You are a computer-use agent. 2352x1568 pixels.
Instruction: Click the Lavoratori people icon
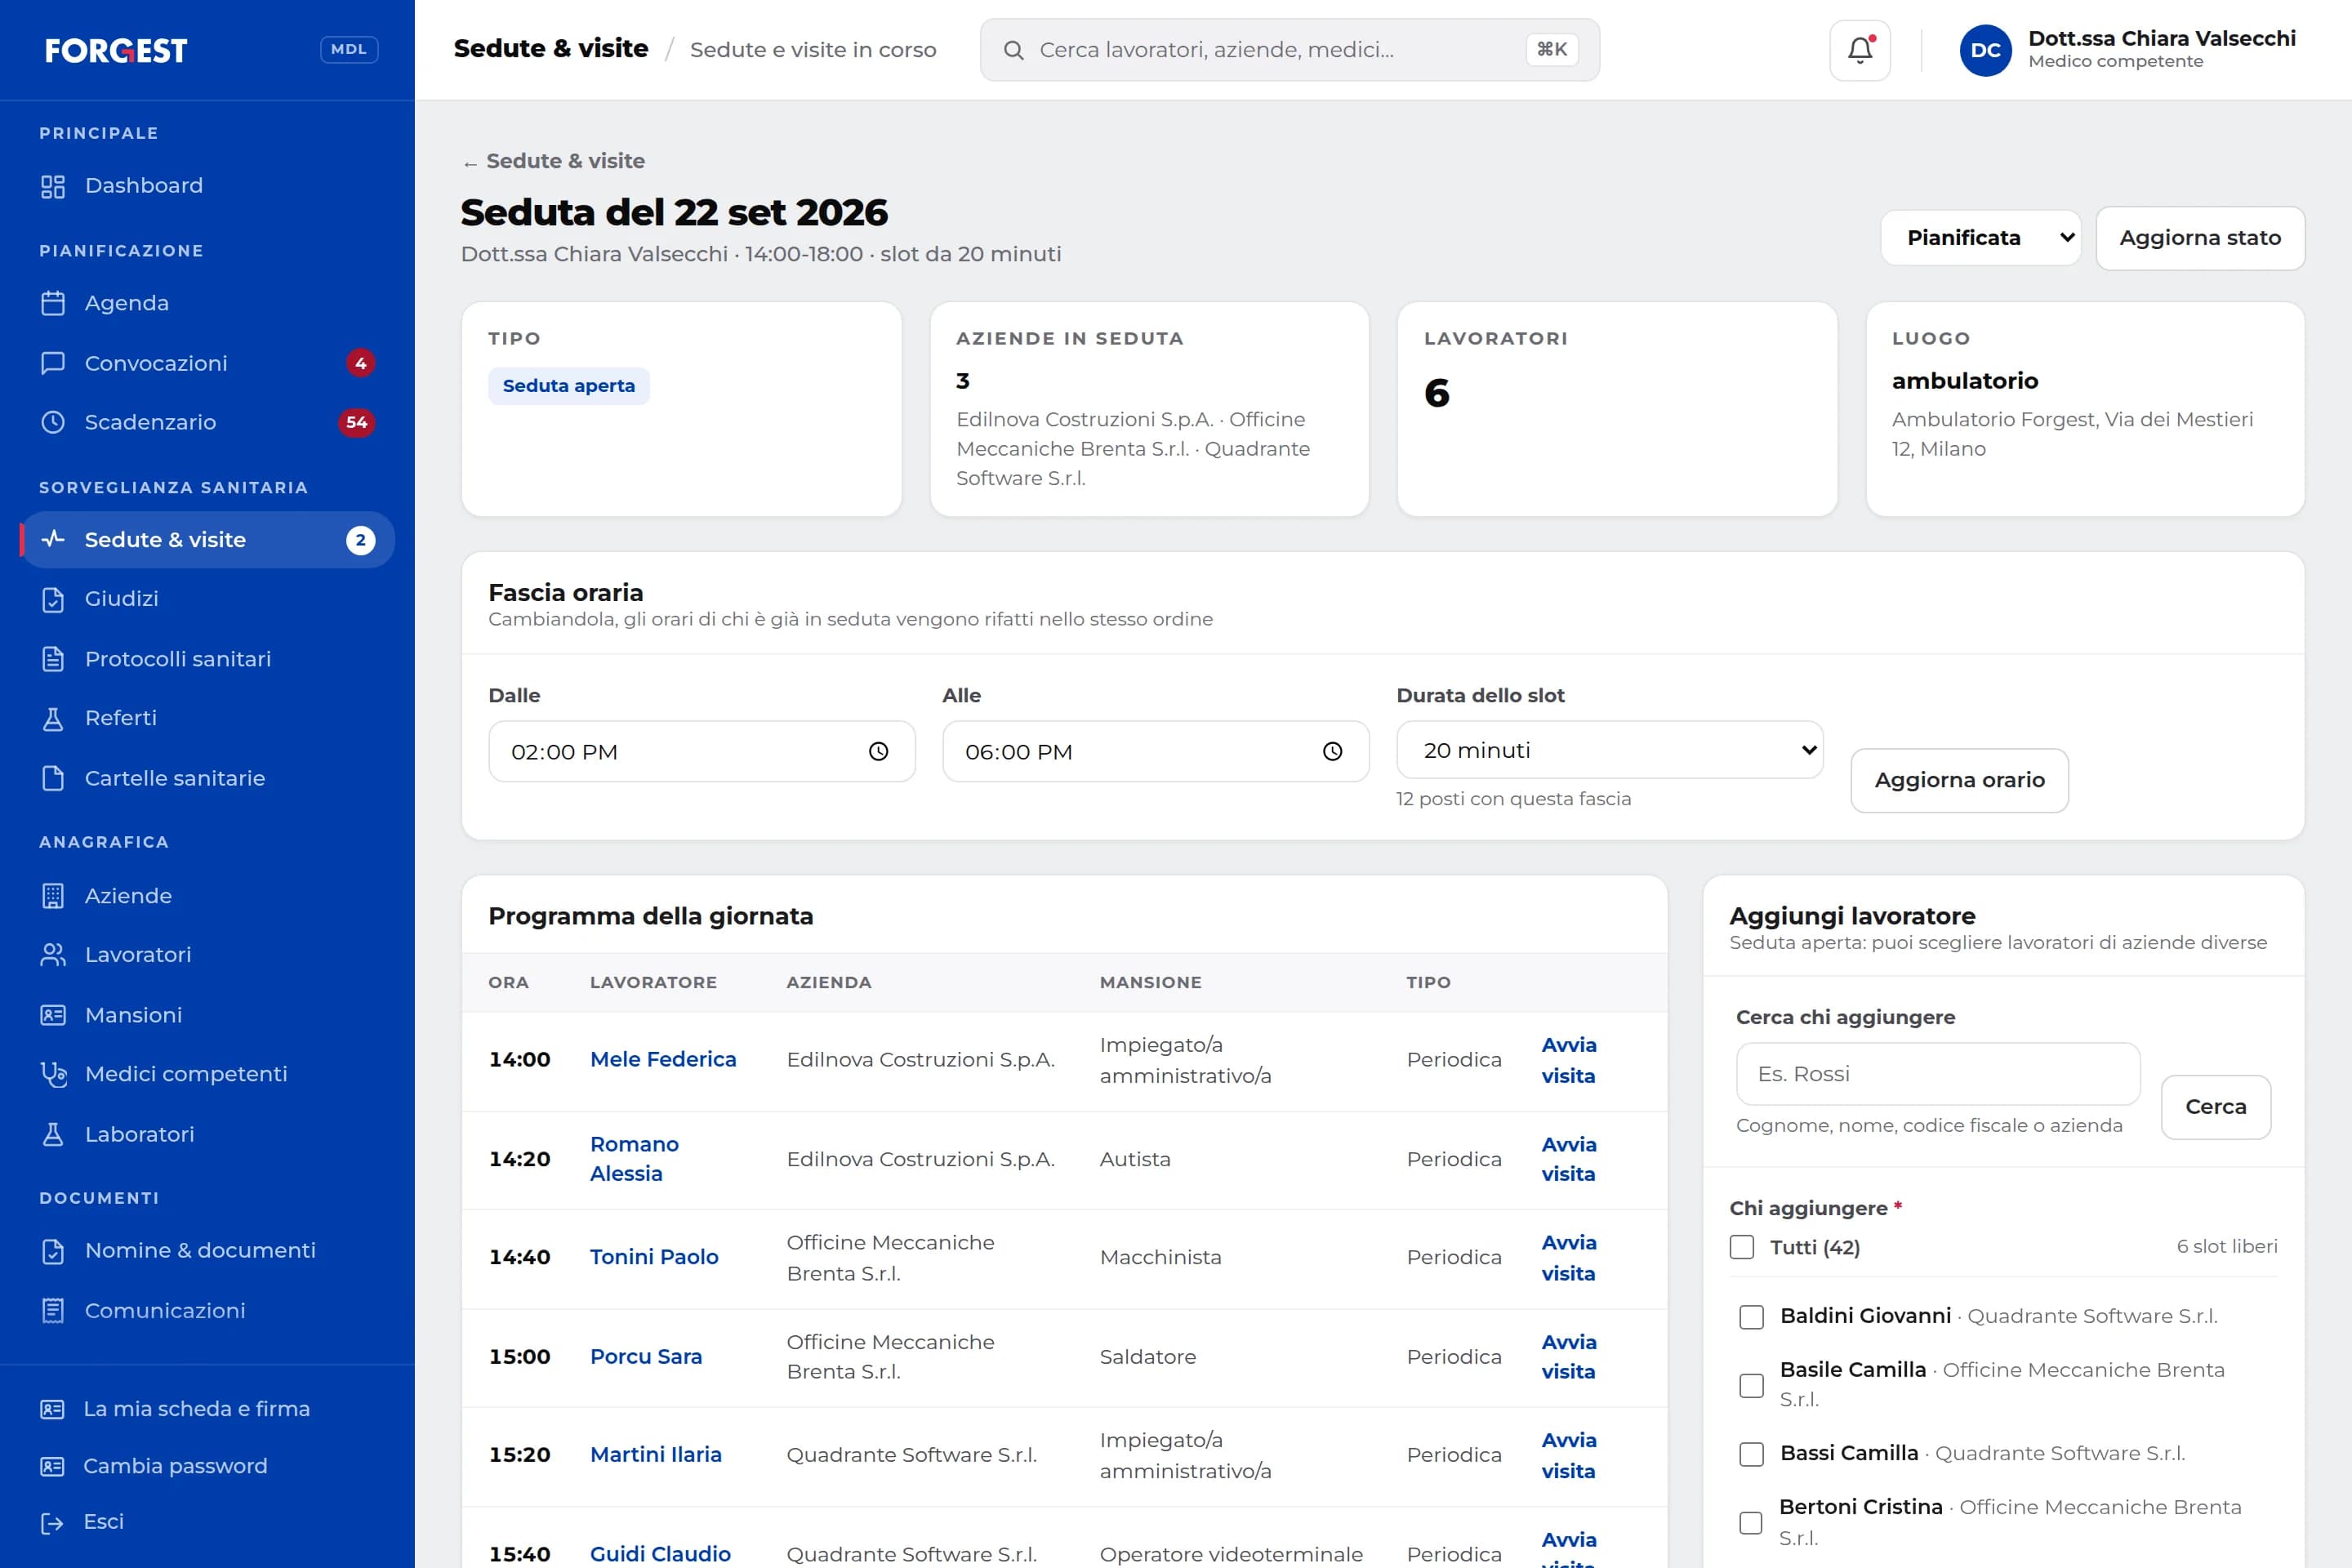click(53, 955)
